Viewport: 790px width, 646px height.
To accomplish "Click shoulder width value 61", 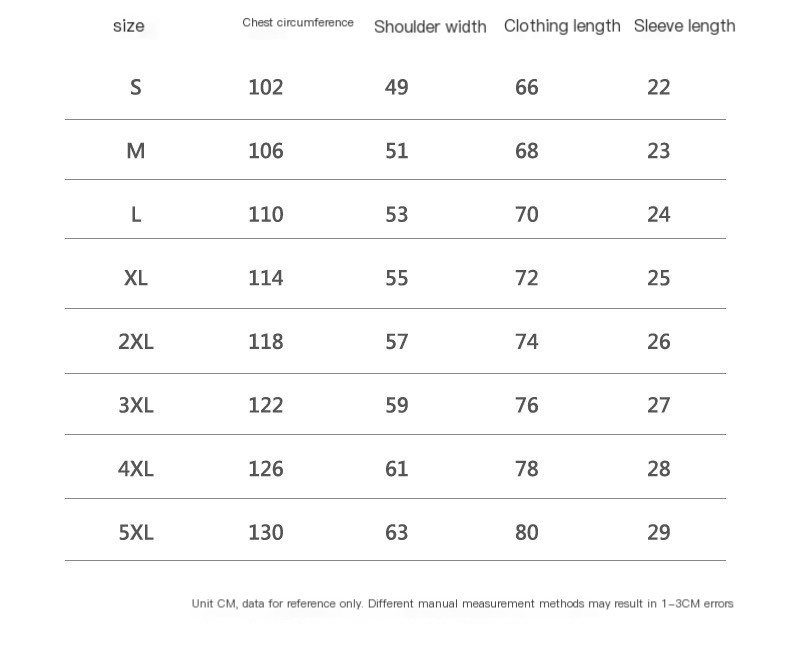I will (x=397, y=468).
